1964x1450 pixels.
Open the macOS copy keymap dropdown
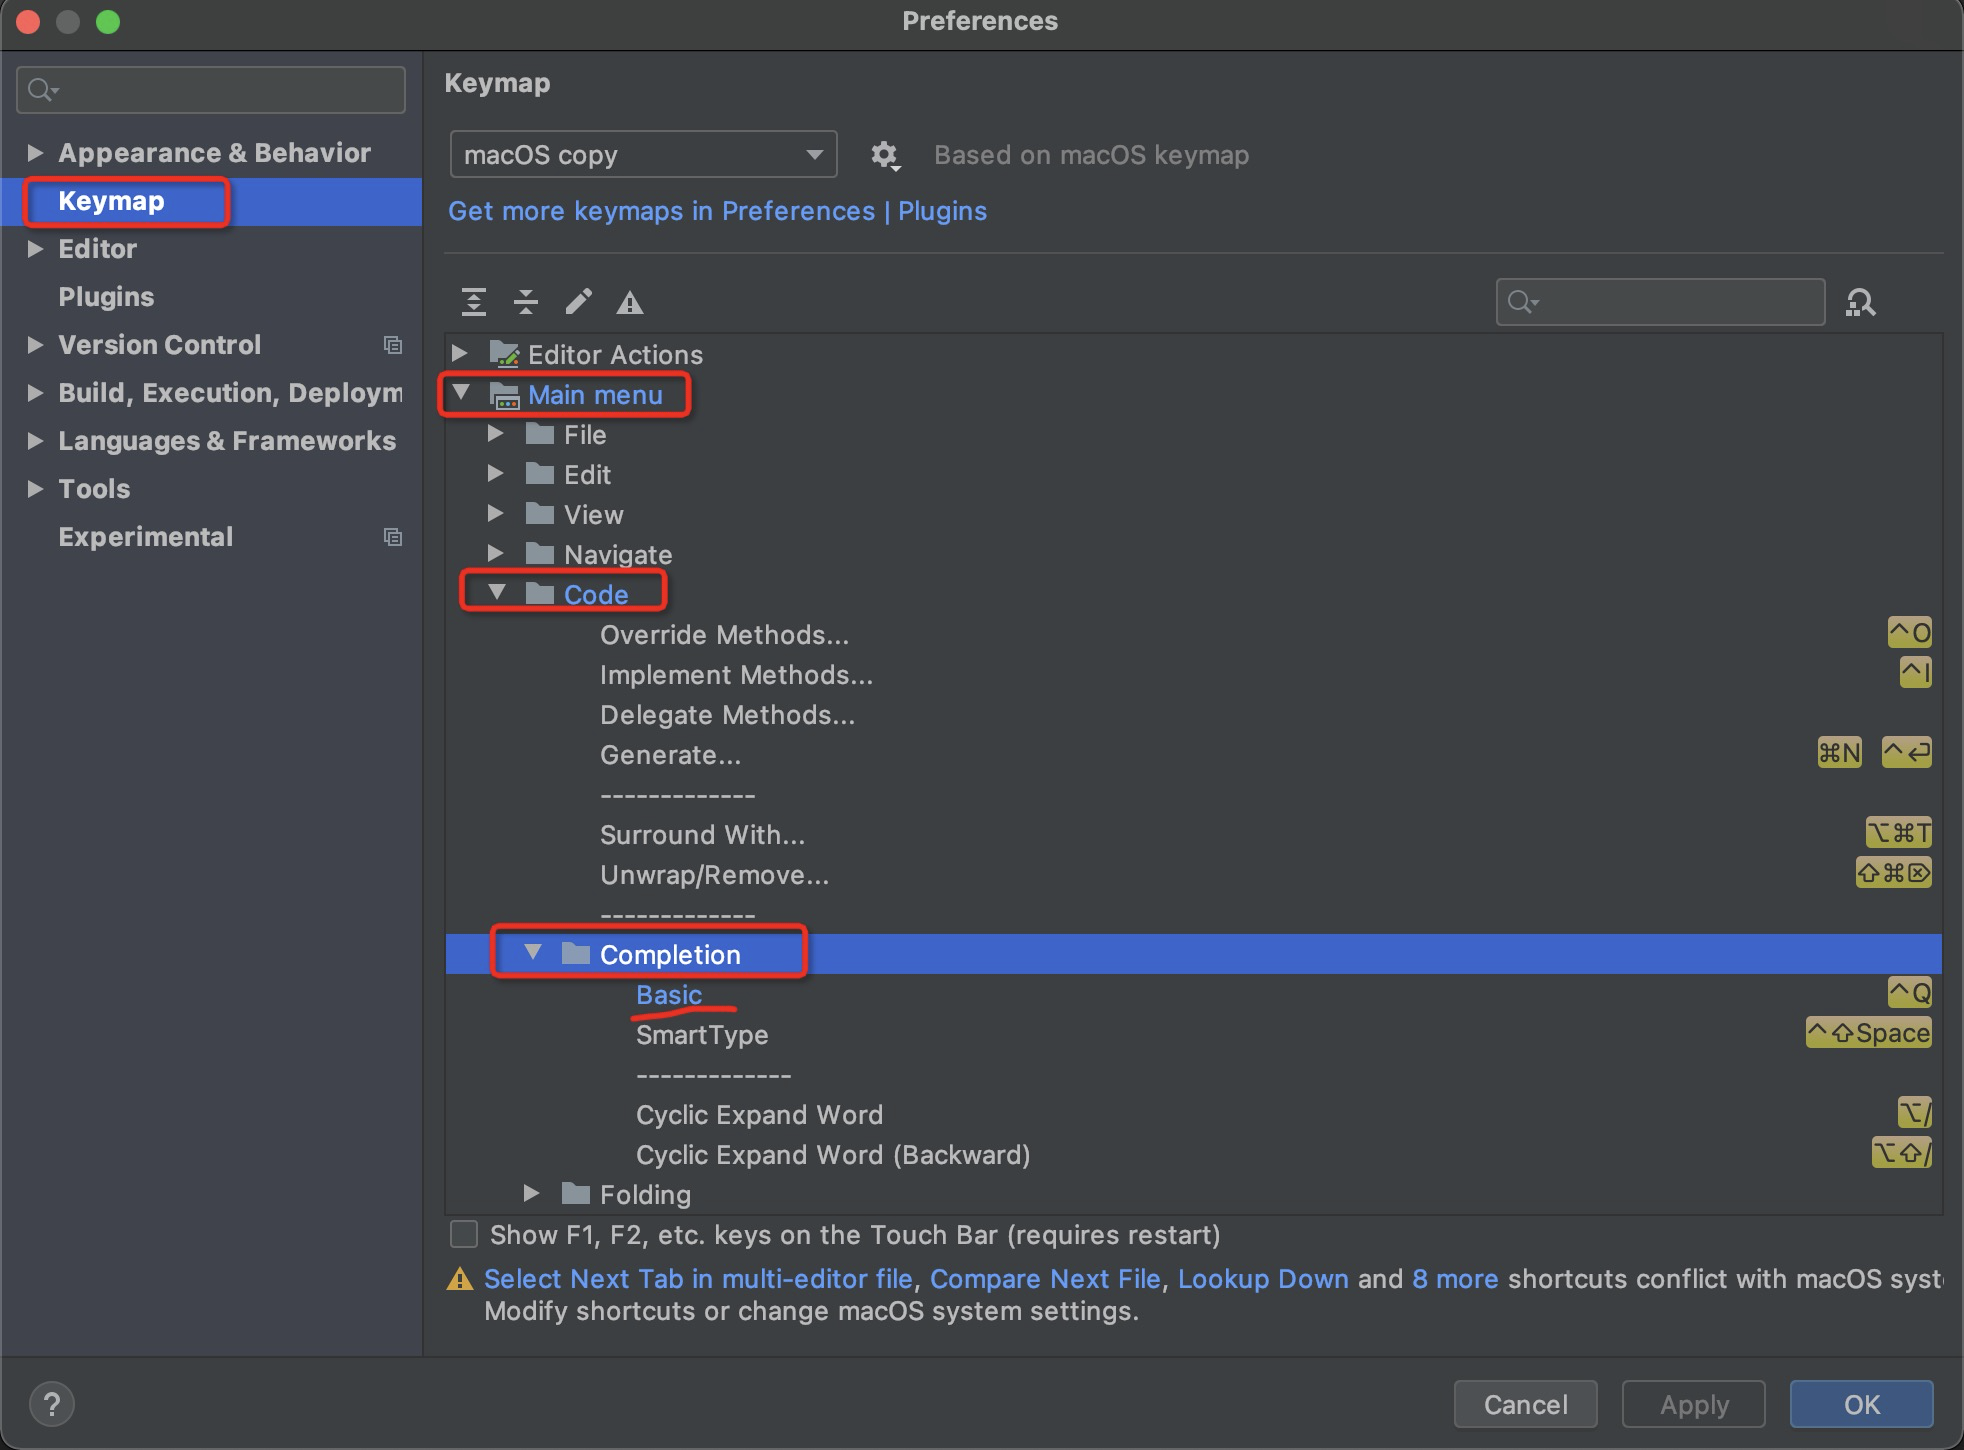tap(643, 154)
